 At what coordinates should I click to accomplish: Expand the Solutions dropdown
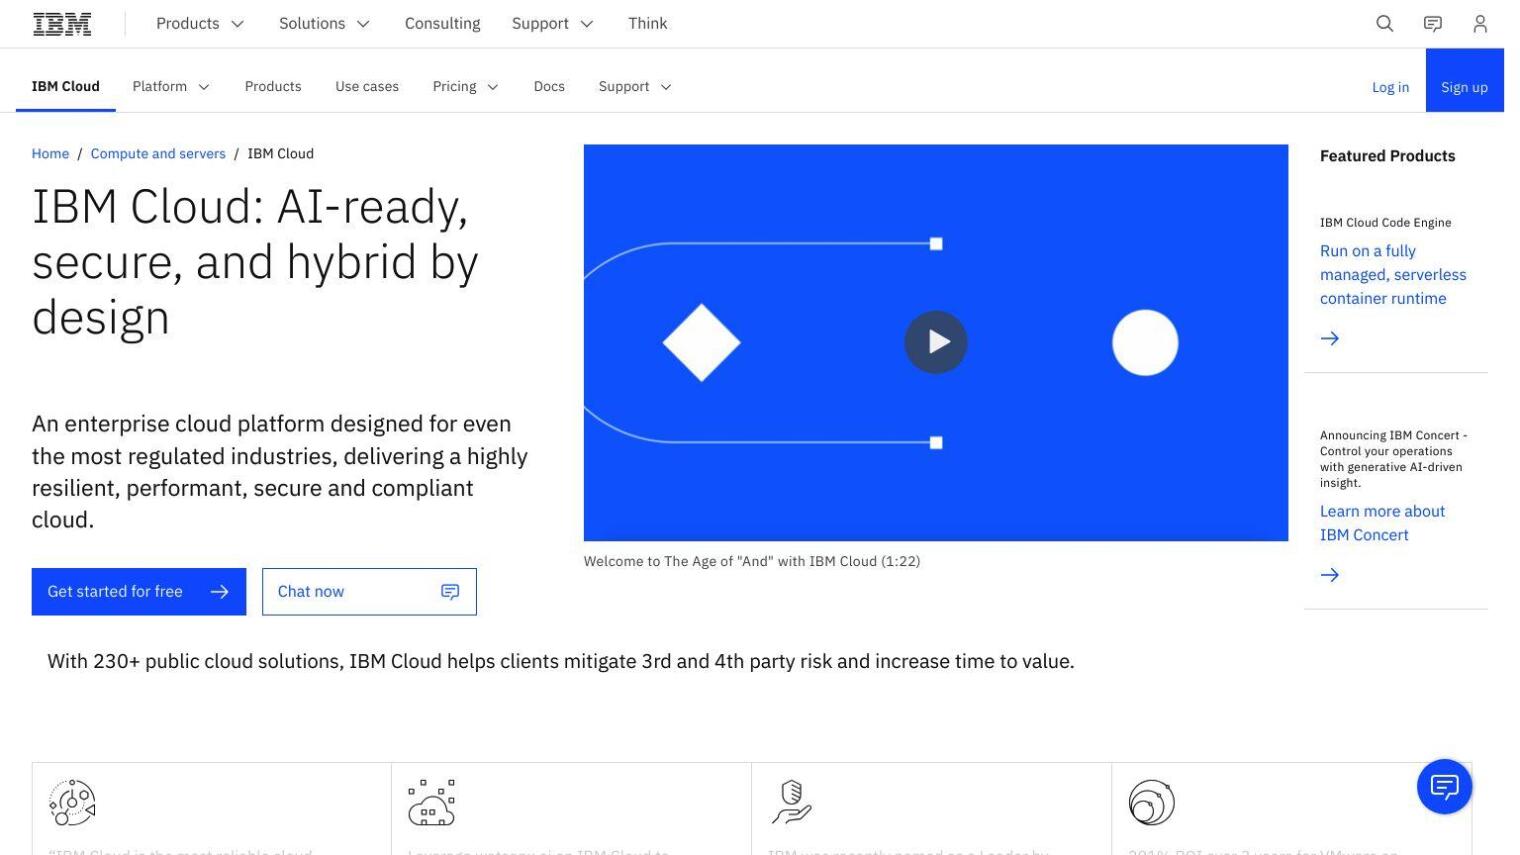click(324, 24)
